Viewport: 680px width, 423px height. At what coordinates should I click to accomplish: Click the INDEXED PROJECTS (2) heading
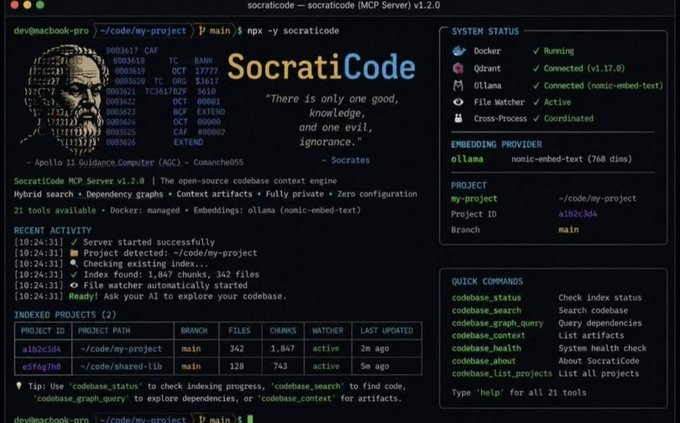[x=65, y=315]
